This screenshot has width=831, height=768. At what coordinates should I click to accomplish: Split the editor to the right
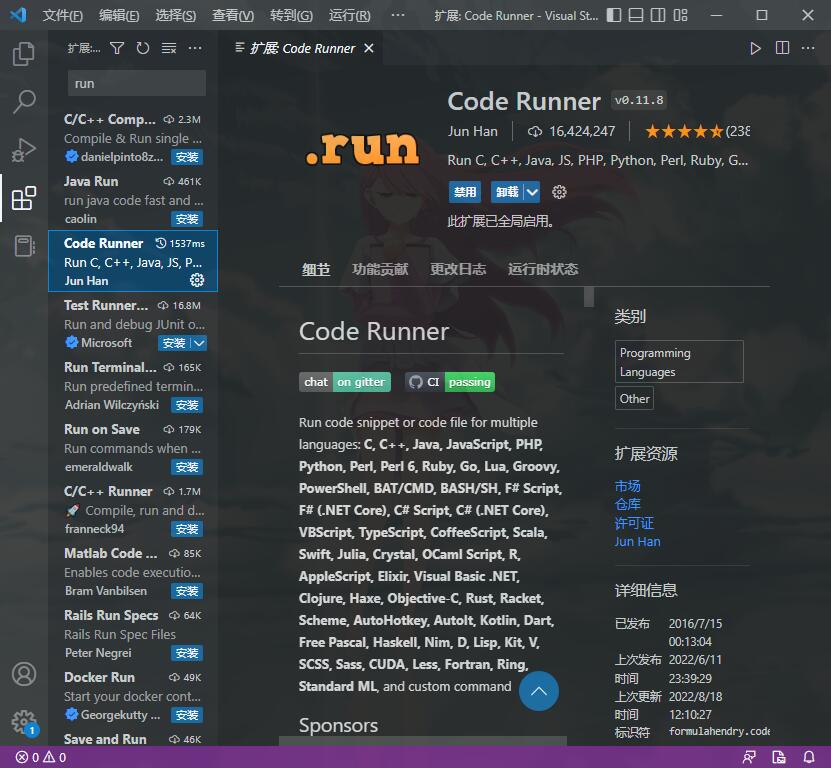[782, 48]
